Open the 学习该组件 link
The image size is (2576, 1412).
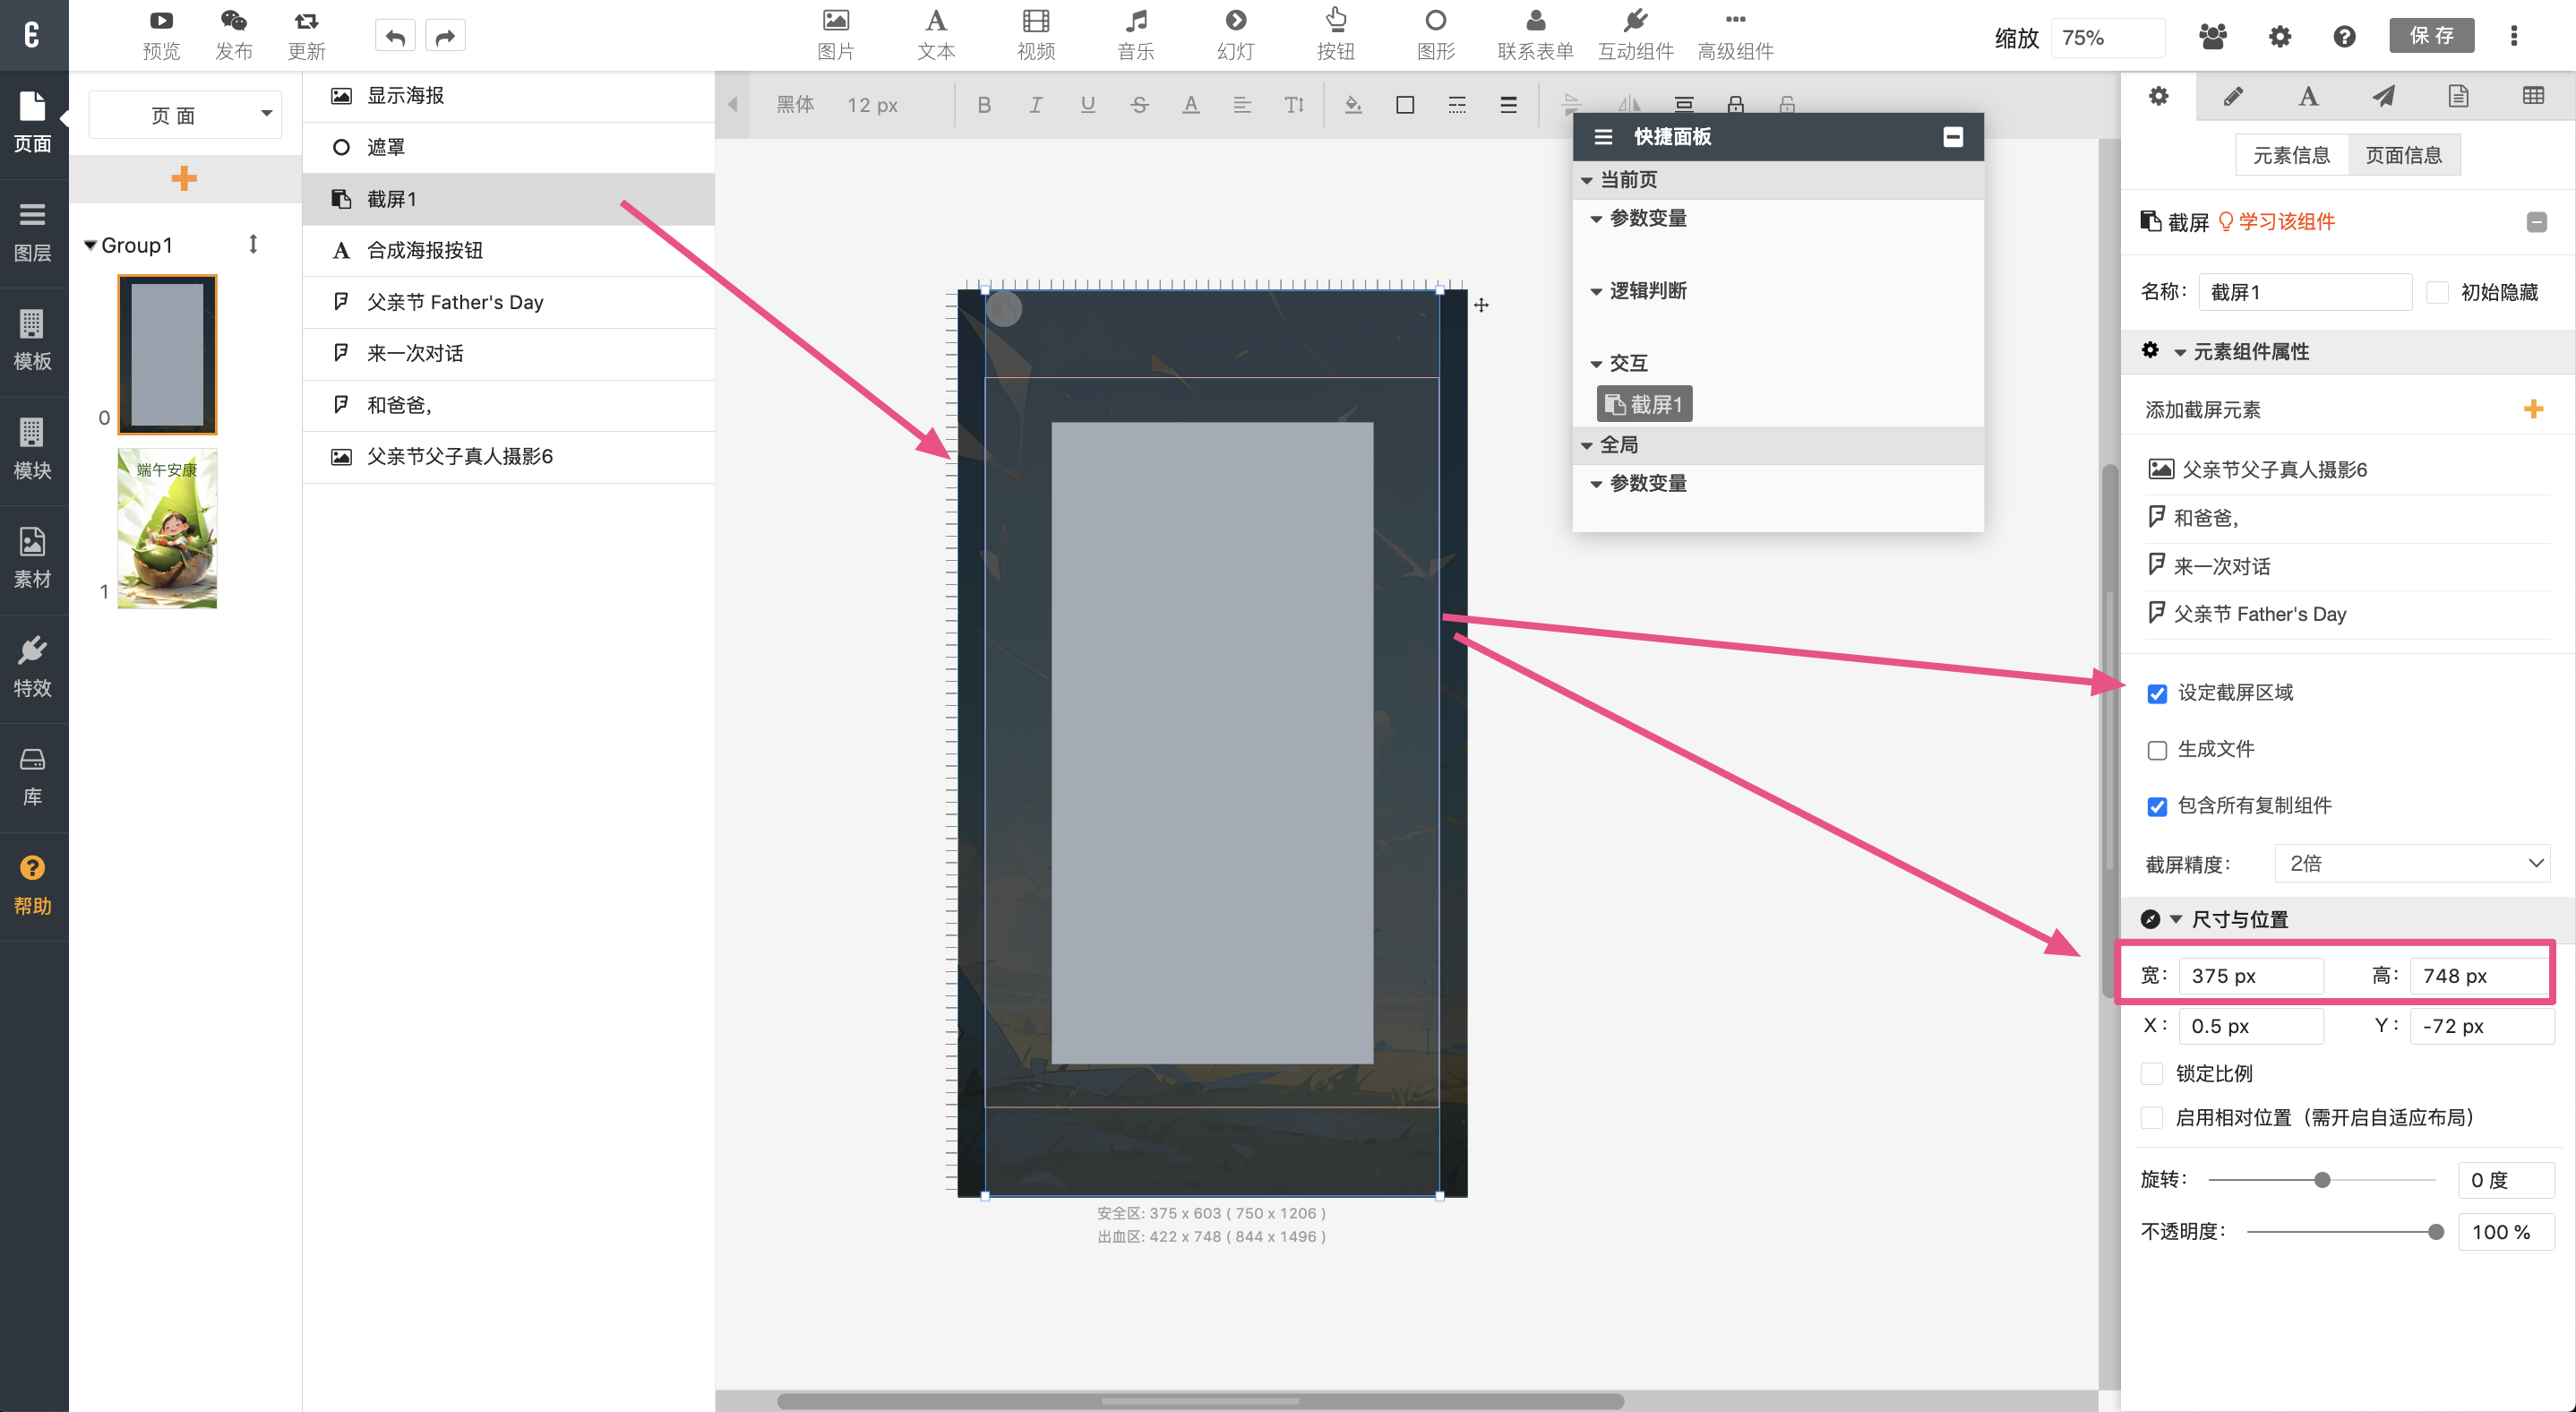click(2286, 222)
